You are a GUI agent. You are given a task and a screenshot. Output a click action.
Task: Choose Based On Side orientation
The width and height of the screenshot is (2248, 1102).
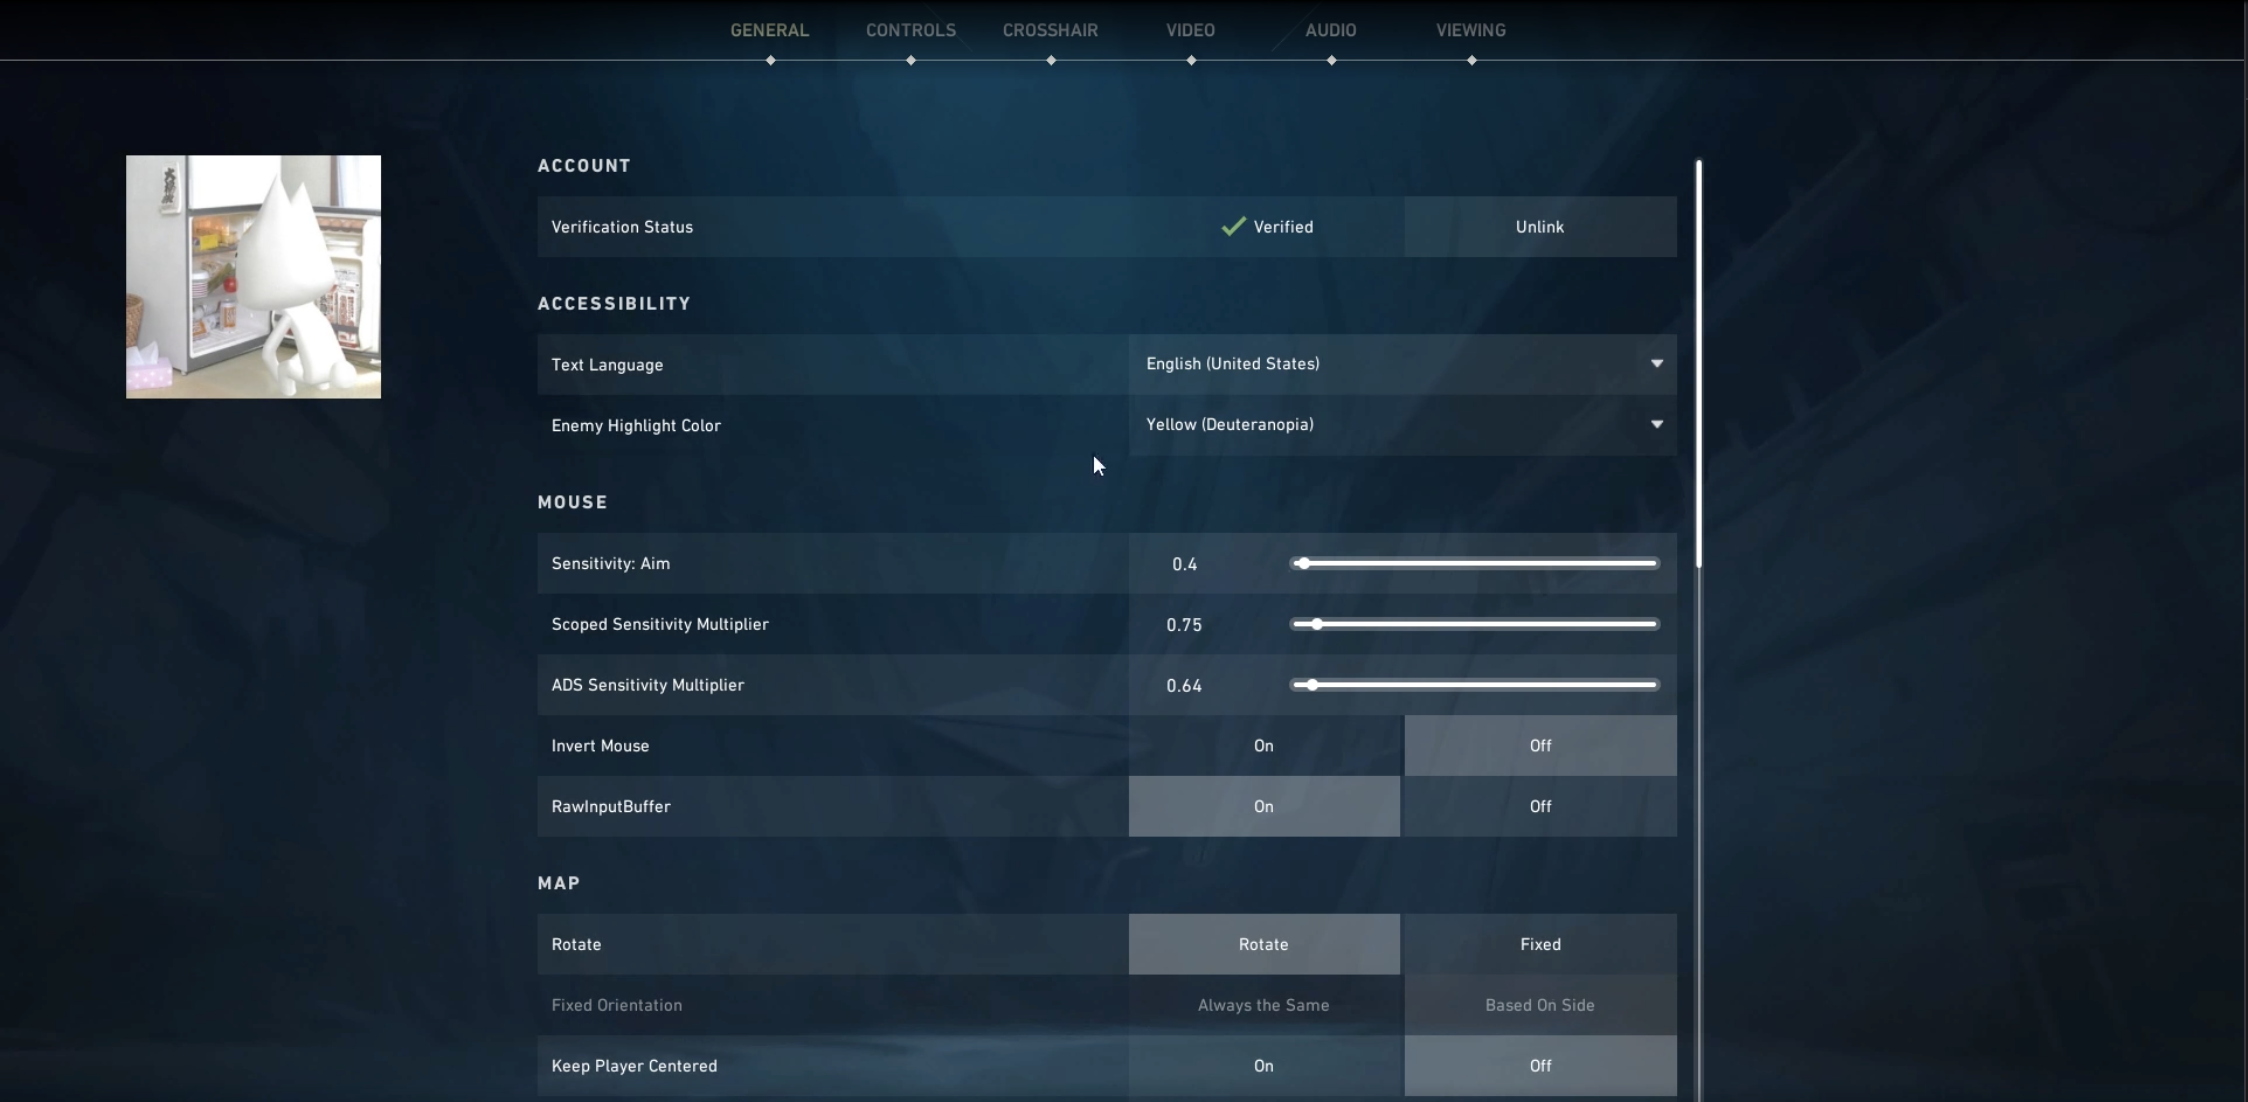pyautogui.click(x=1541, y=1006)
